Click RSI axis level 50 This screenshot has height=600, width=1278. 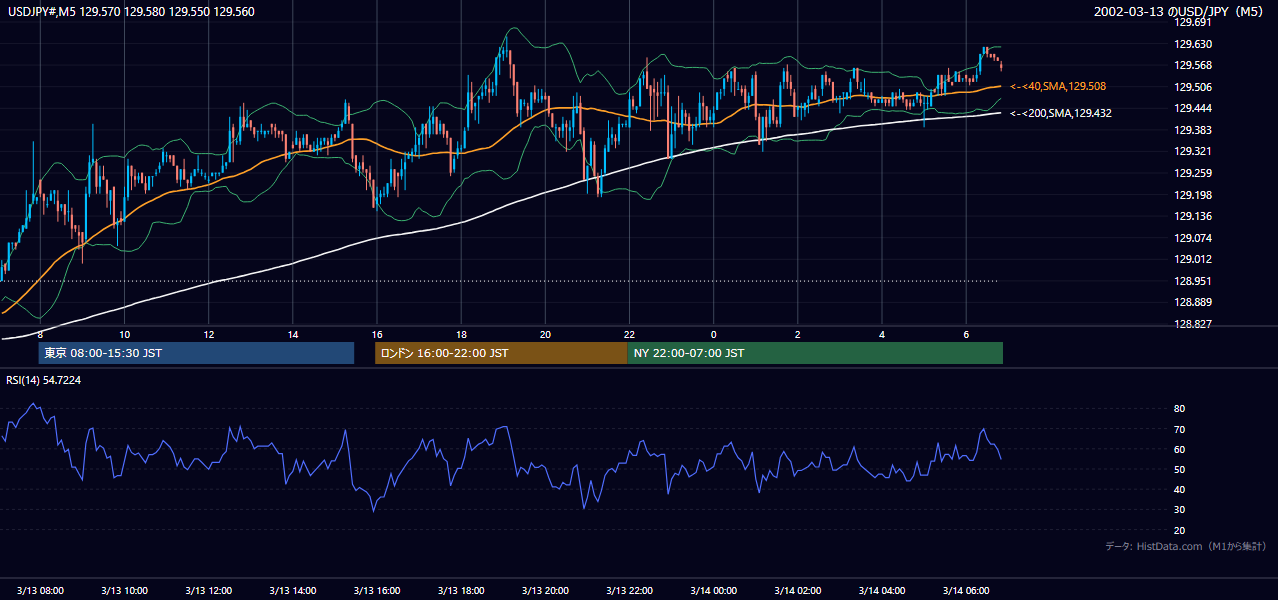click(x=1180, y=470)
